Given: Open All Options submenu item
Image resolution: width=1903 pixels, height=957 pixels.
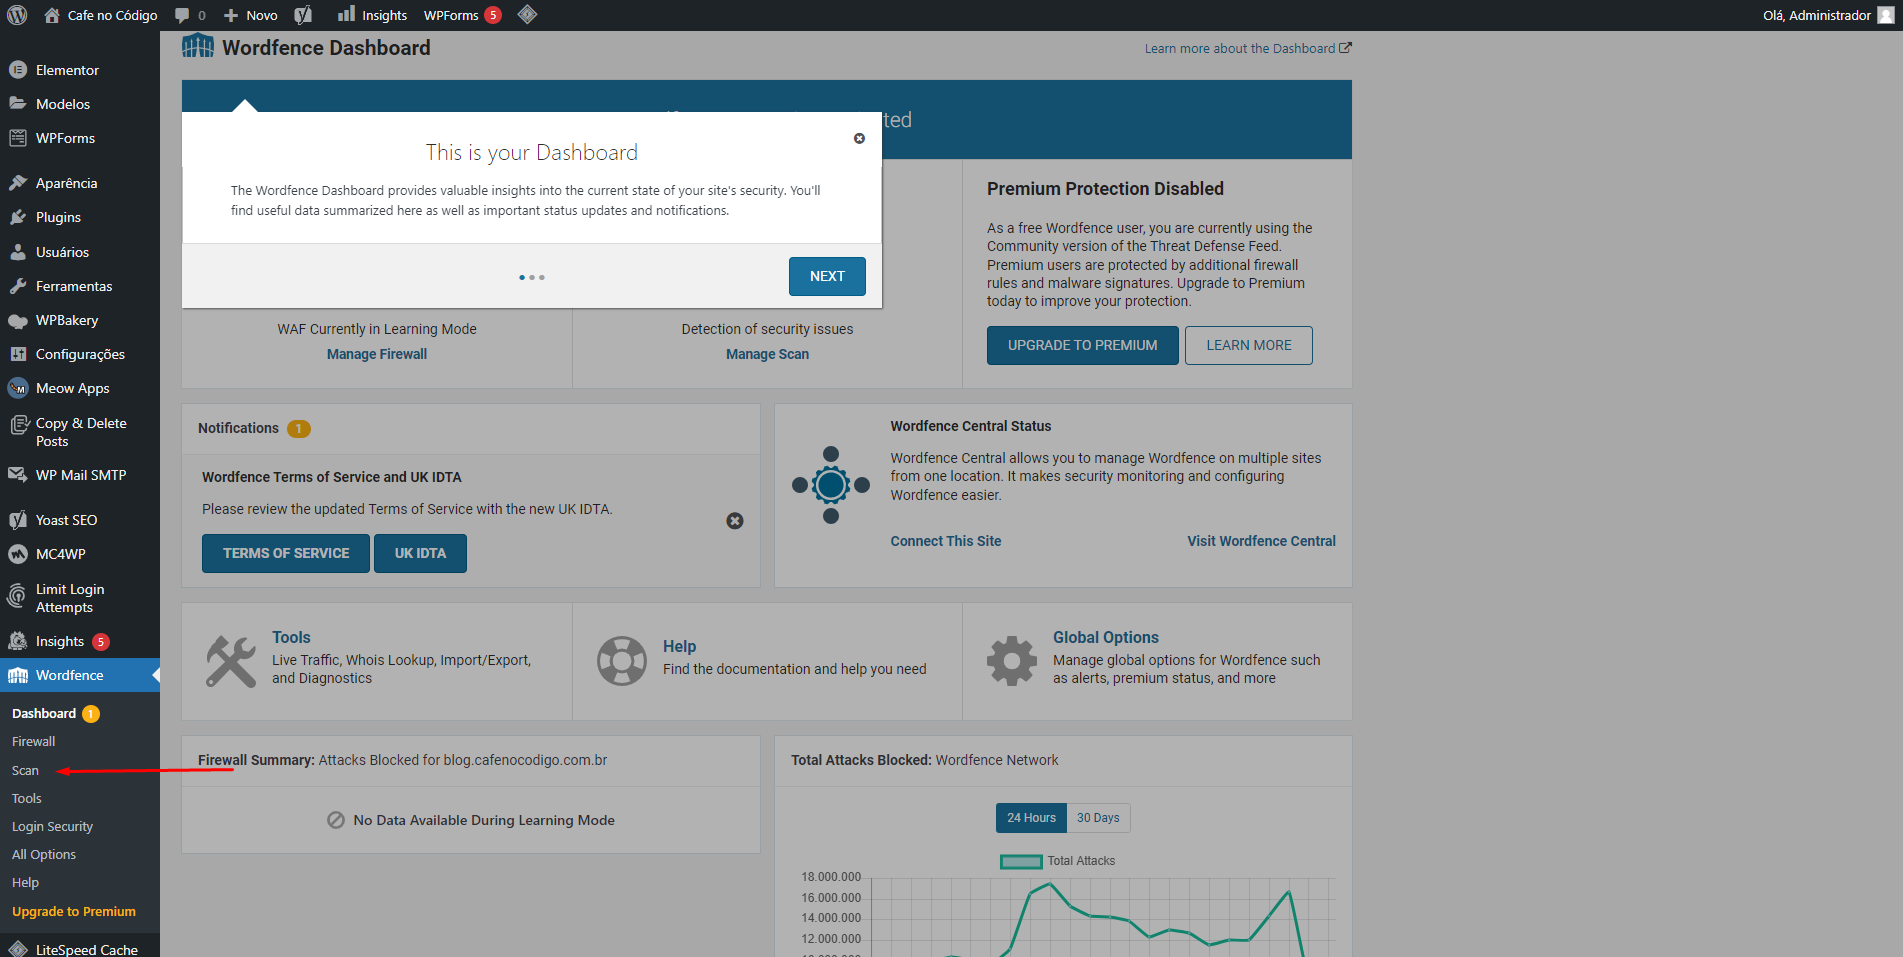Looking at the screenshot, I should (44, 854).
